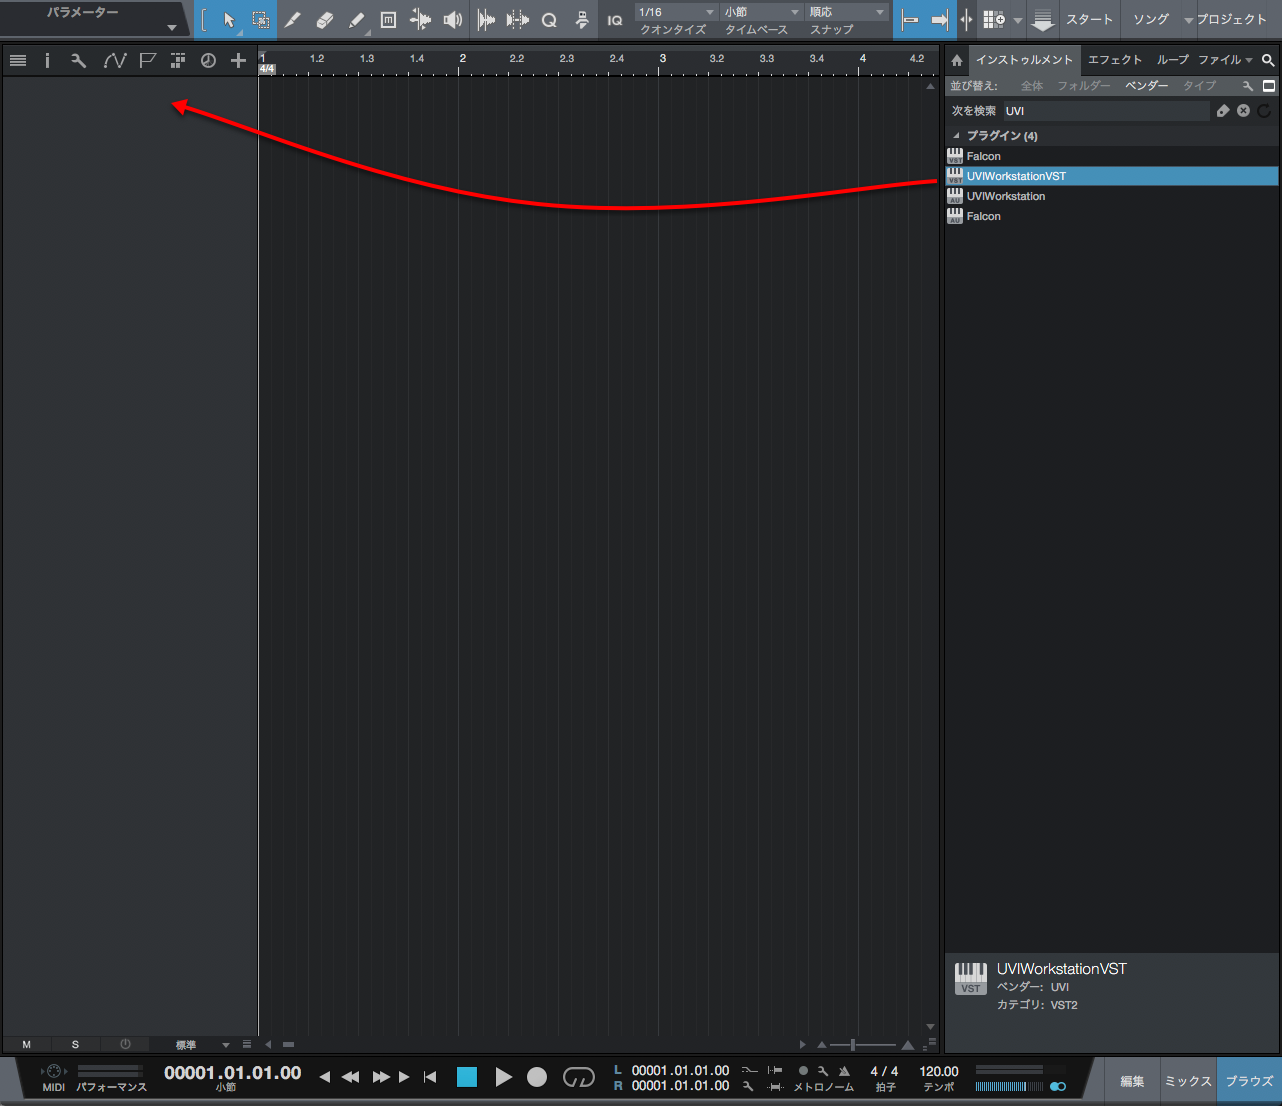
Task: Switch to the ループ browser tab
Action: [1173, 60]
